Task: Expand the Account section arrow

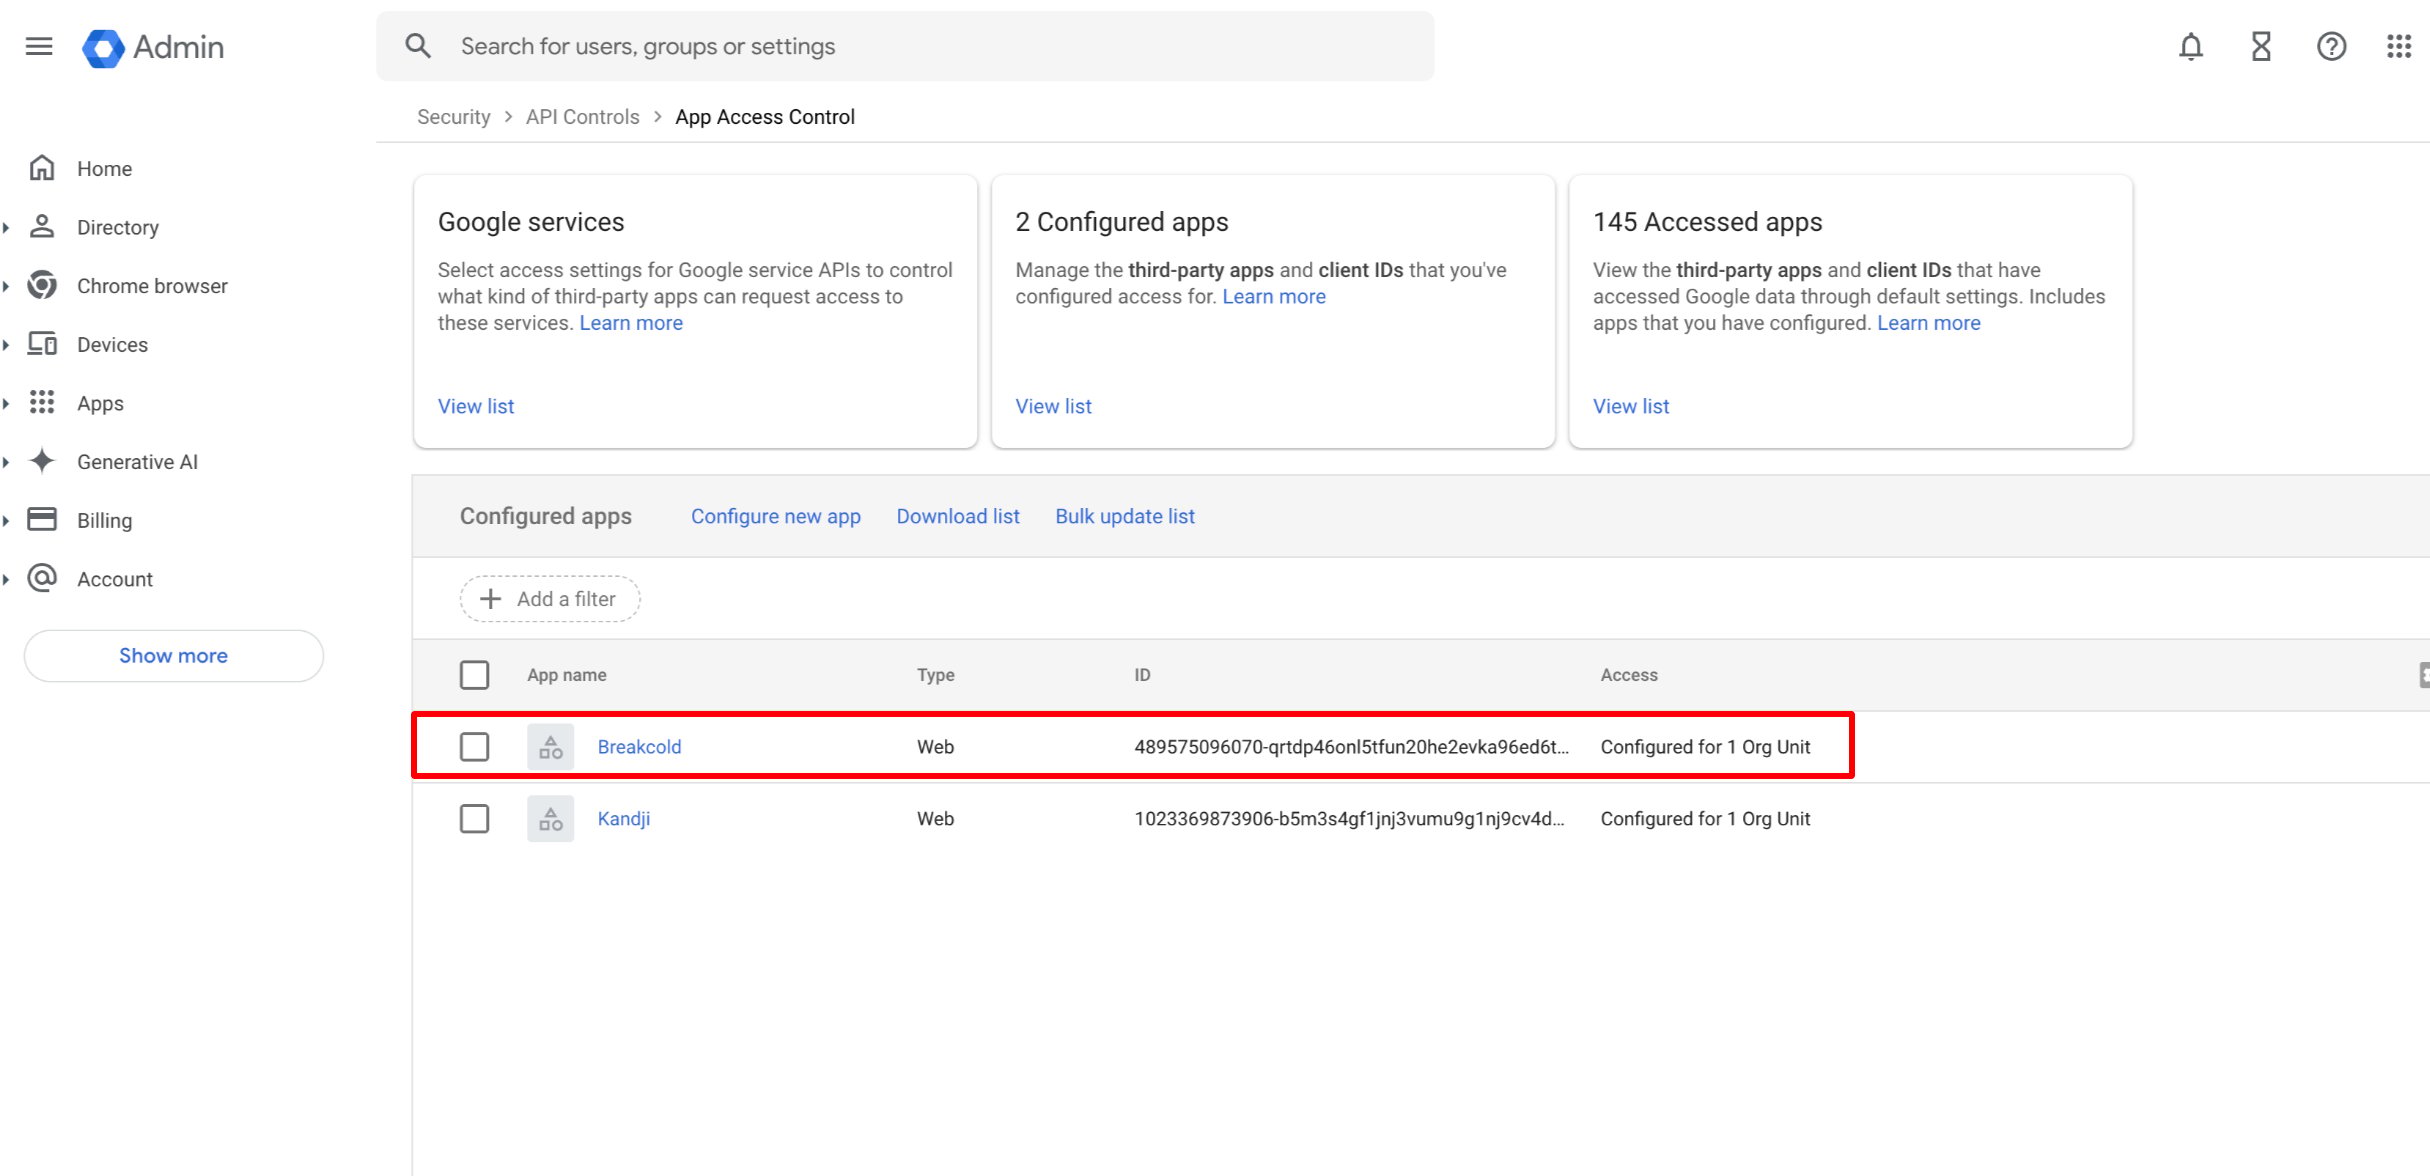Action: click(6, 579)
